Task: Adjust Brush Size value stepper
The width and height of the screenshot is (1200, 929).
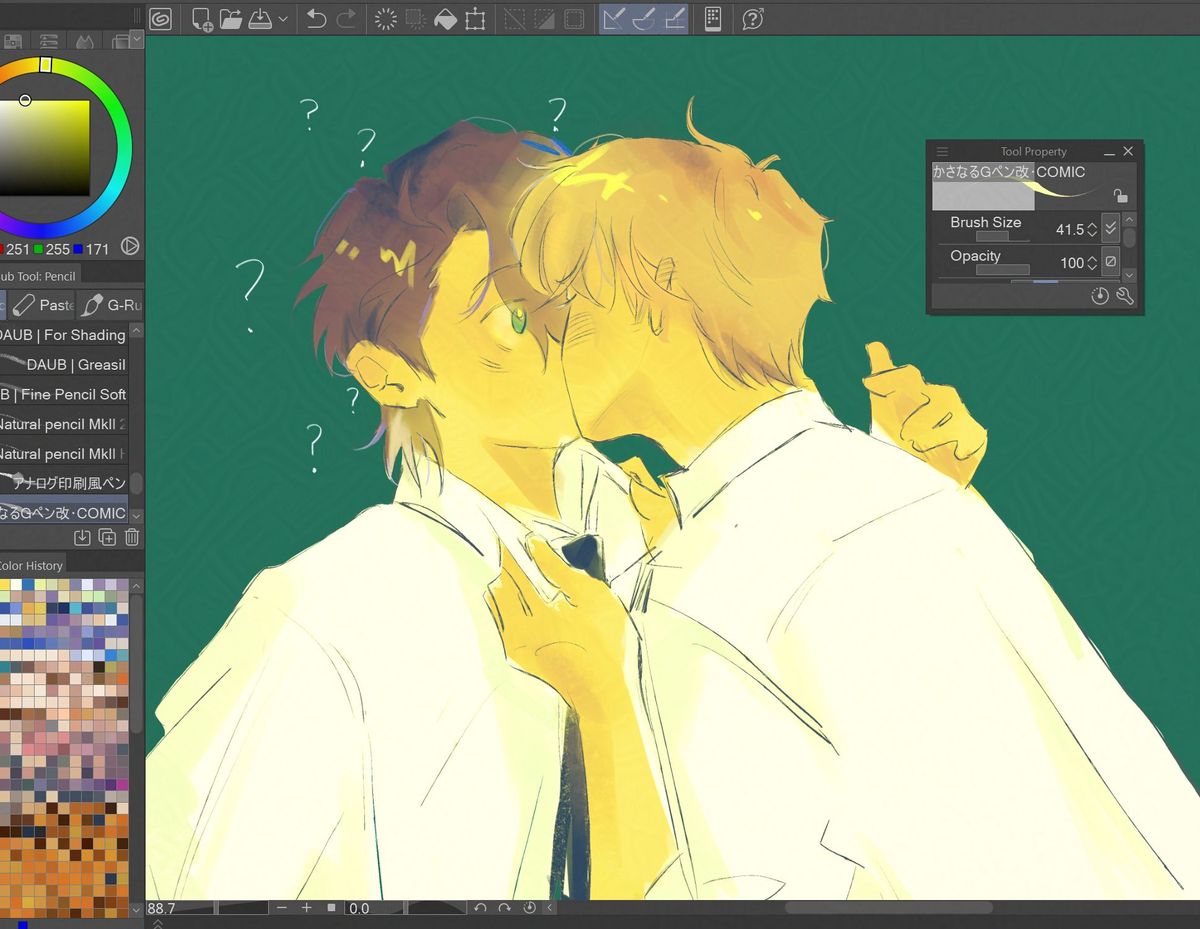Action: [1092, 230]
